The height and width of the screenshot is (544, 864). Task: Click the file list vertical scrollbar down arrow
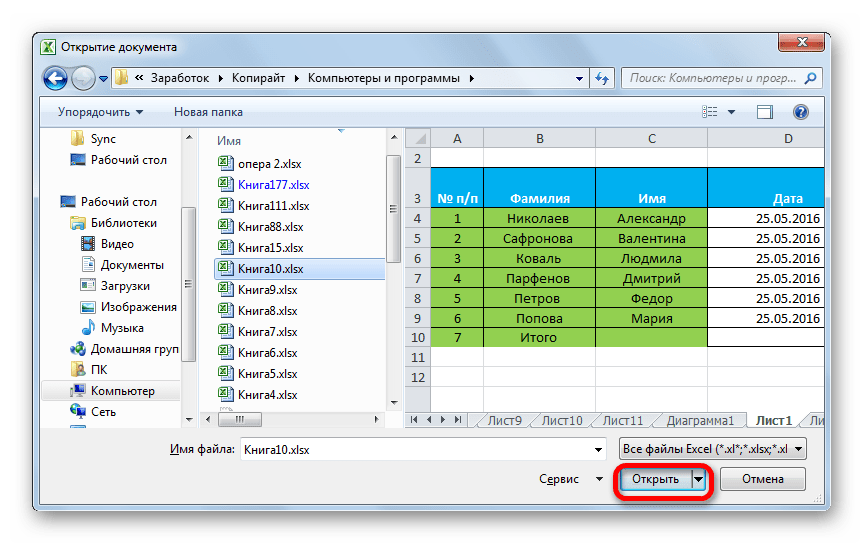click(x=393, y=403)
